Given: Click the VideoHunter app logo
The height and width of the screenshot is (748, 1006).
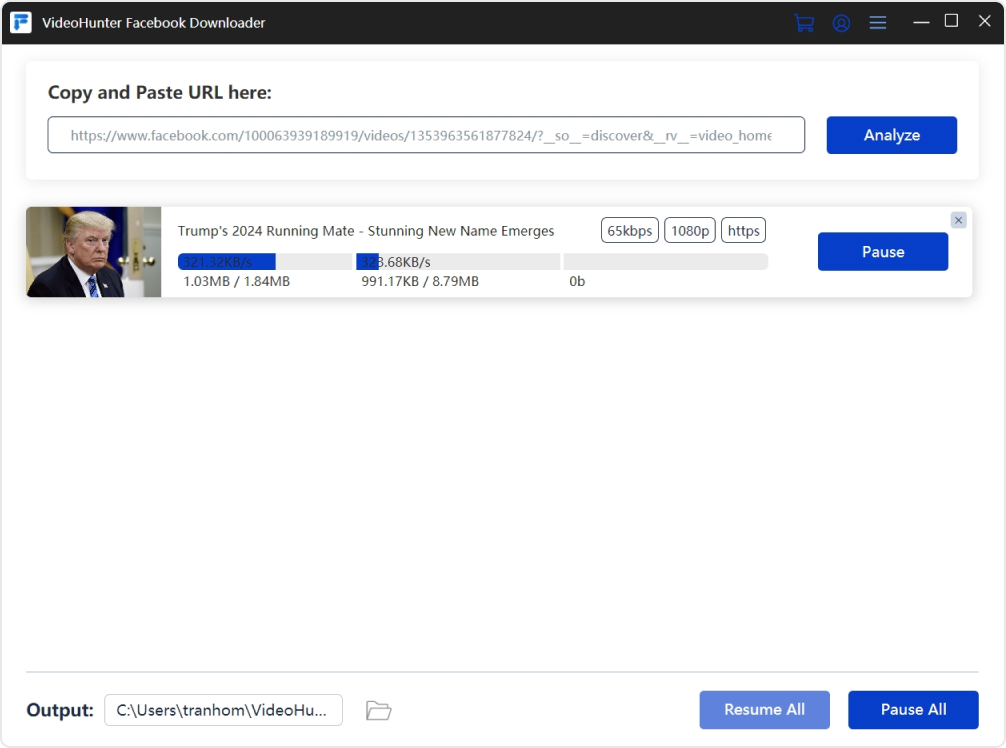Looking at the screenshot, I should click(x=21, y=22).
